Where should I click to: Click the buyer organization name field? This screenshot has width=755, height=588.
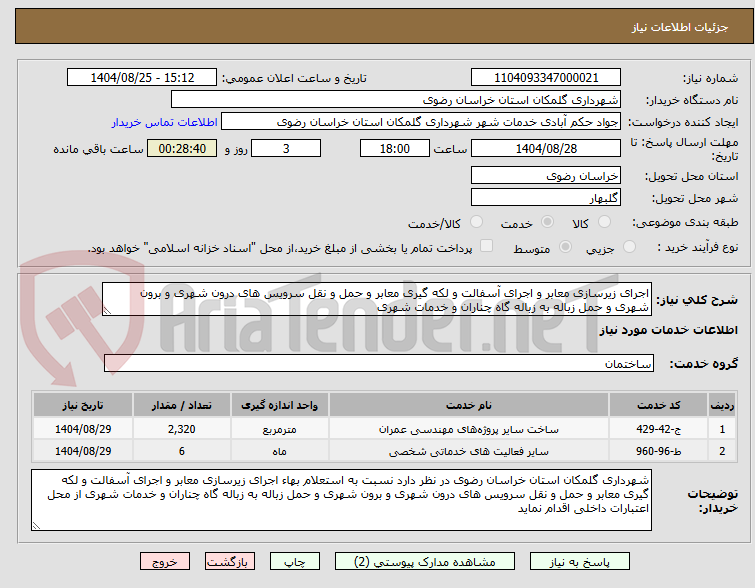396,100
